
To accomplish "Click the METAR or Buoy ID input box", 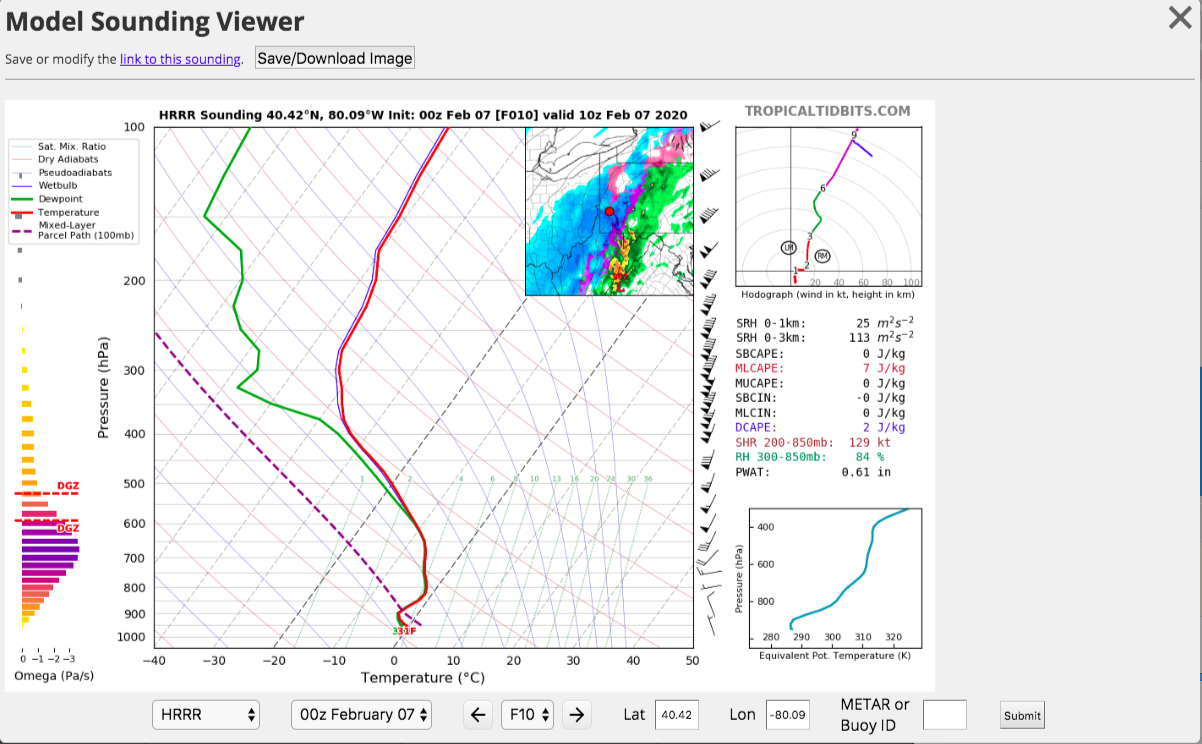I will click(x=945, y=715).
